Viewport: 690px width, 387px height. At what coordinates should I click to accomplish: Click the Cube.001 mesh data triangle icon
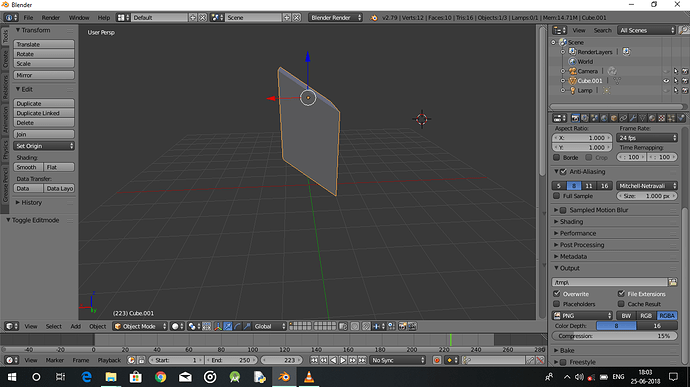617,81
